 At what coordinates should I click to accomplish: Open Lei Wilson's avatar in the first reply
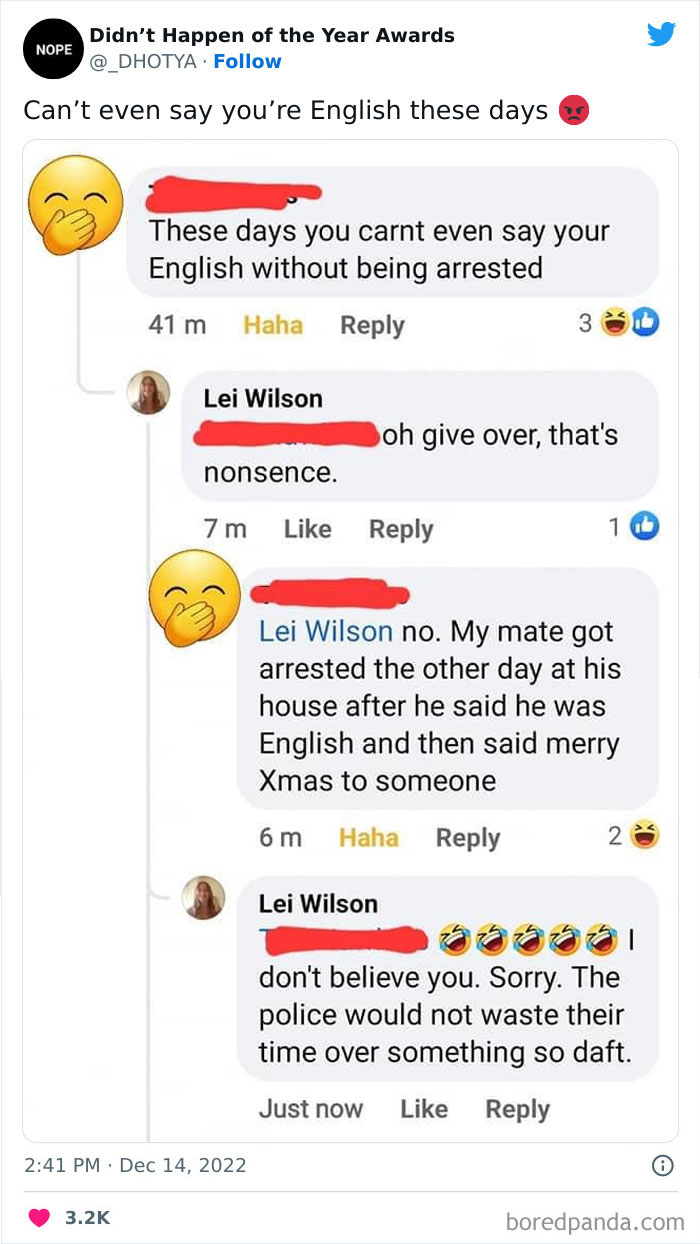point(149,393)
